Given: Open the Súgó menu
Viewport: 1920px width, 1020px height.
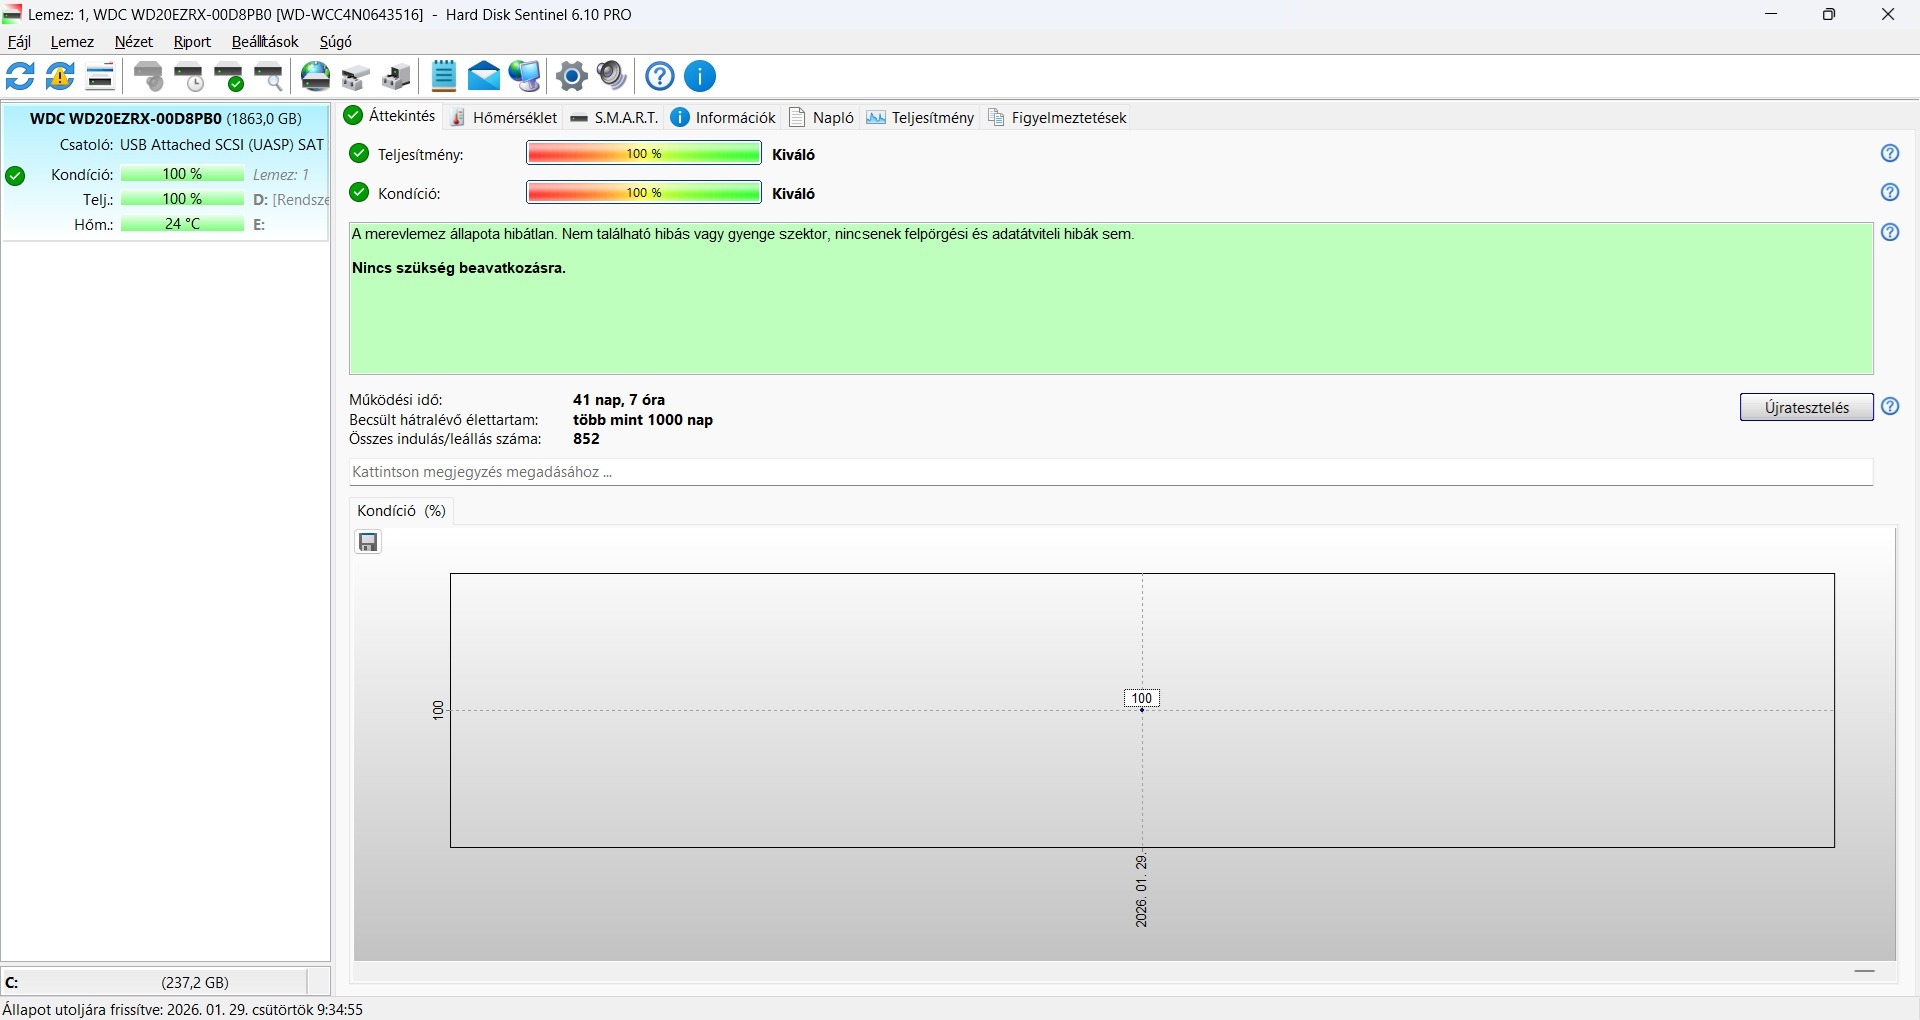Looking at the screenshot, I should (336, 42).
